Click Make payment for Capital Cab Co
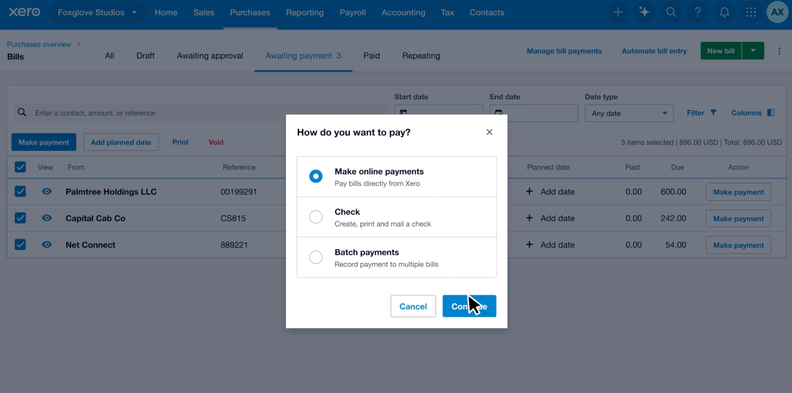Image resolution: width=792 pixels, height=393 pixels. point(738,219)
